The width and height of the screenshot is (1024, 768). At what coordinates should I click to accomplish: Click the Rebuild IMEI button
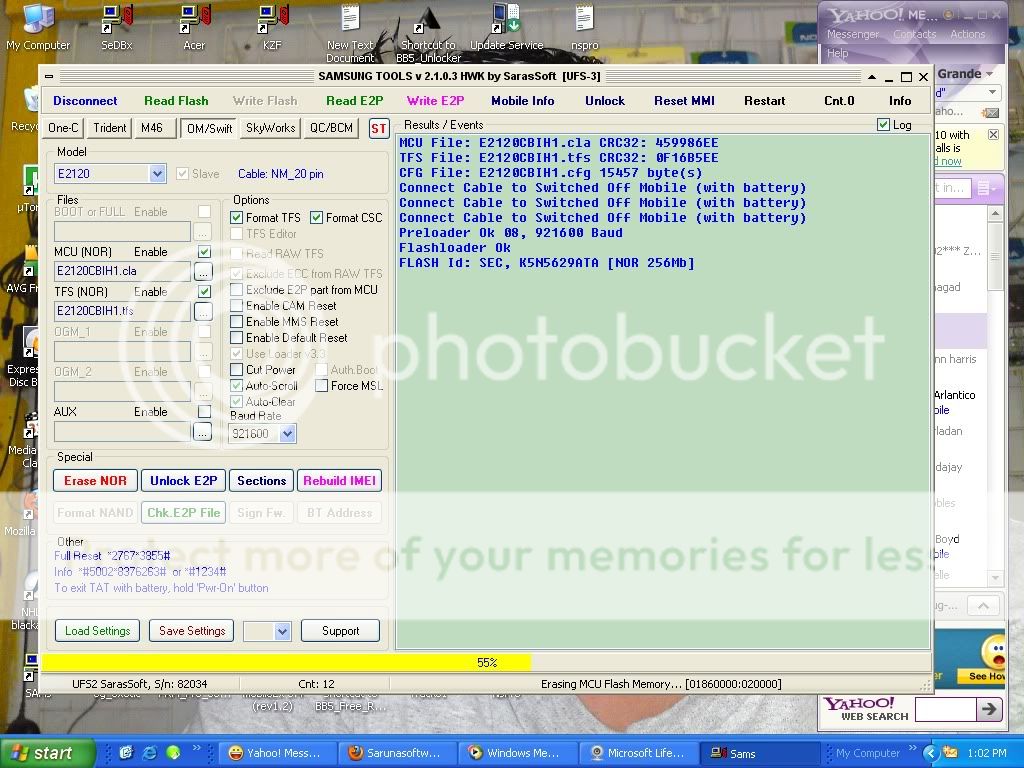pyautogui.click(x=340, y=481)
